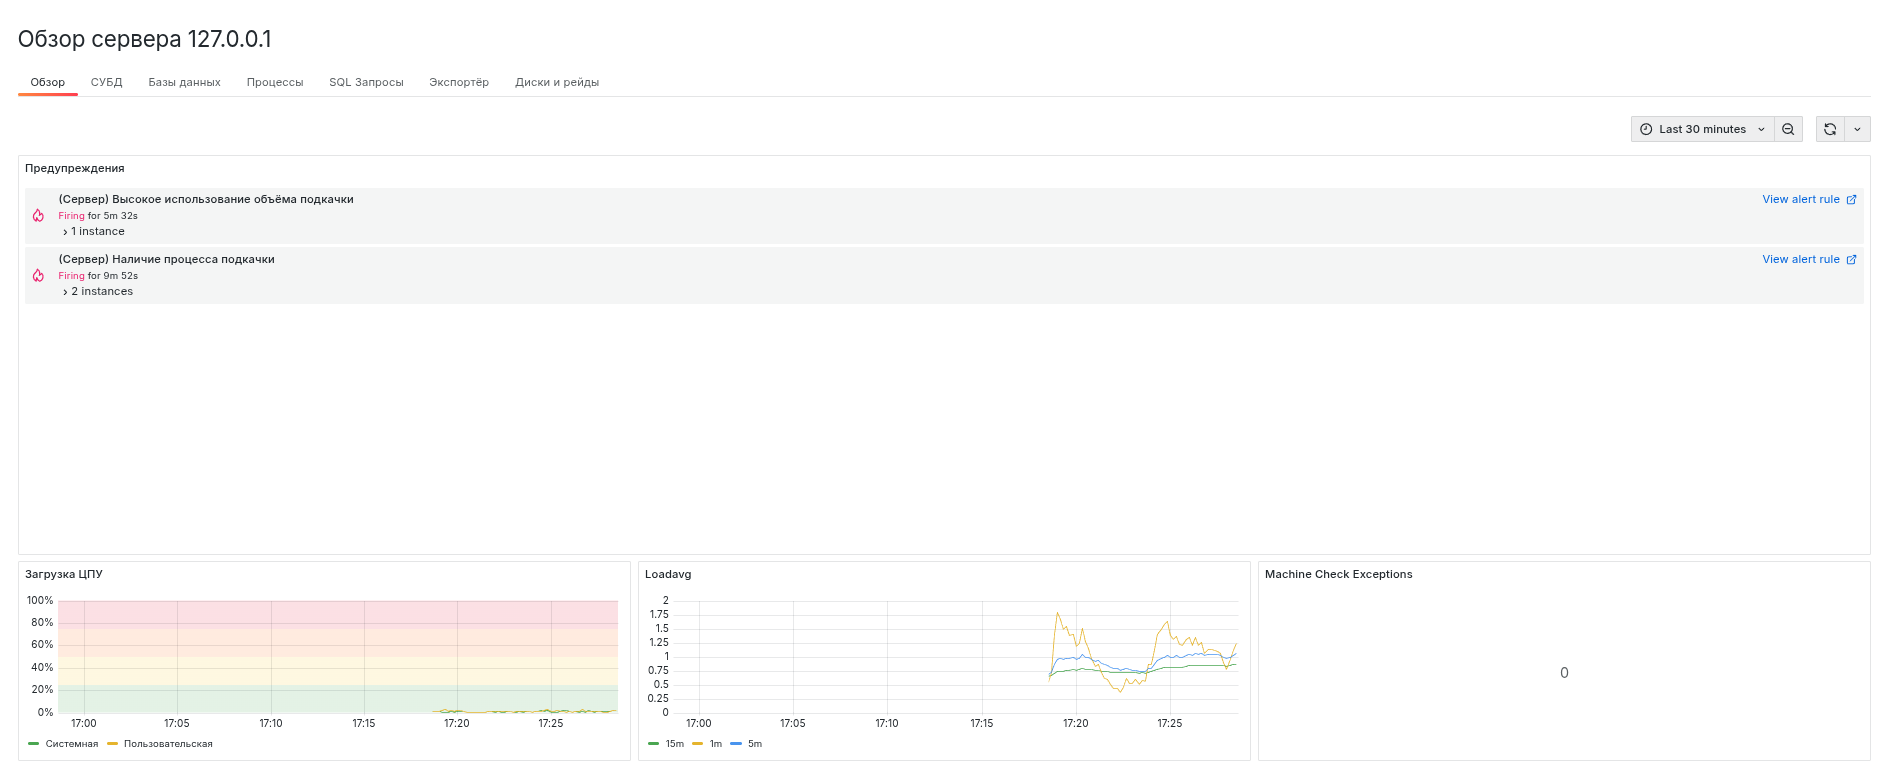Image resolution: width=1890 pixels, height=767 pixels.
Task: Toggle the Системная series in CPU legend
Action: click(x=71, y=744)
